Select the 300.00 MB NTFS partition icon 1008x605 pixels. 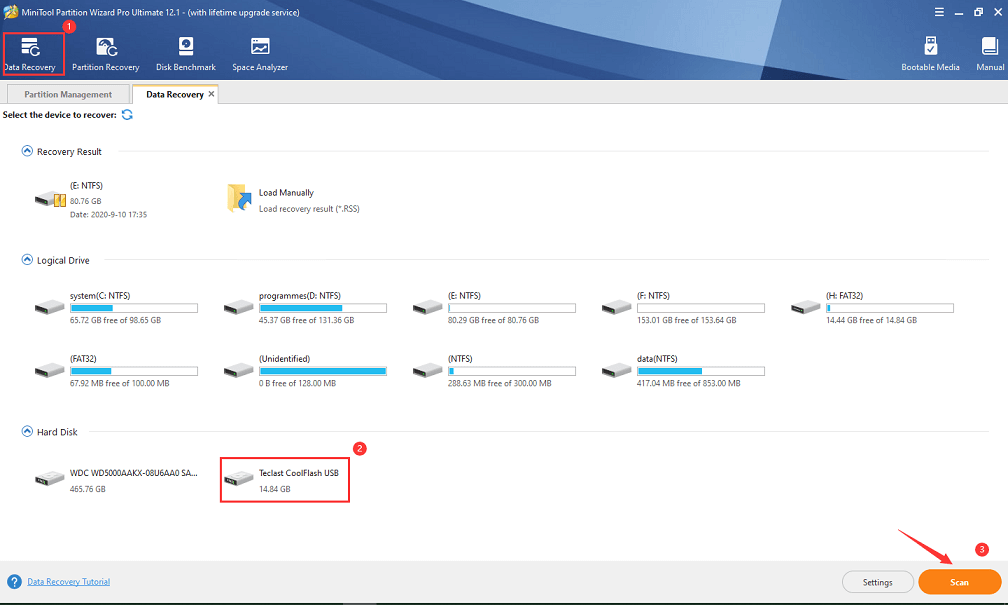coord(428,370)
